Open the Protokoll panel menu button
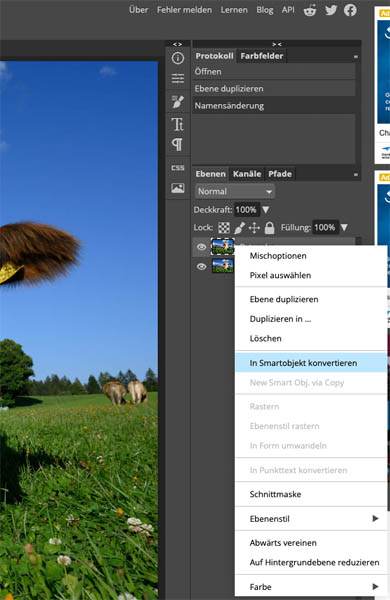The image size is (390, 600). click(x=356, y=56)
